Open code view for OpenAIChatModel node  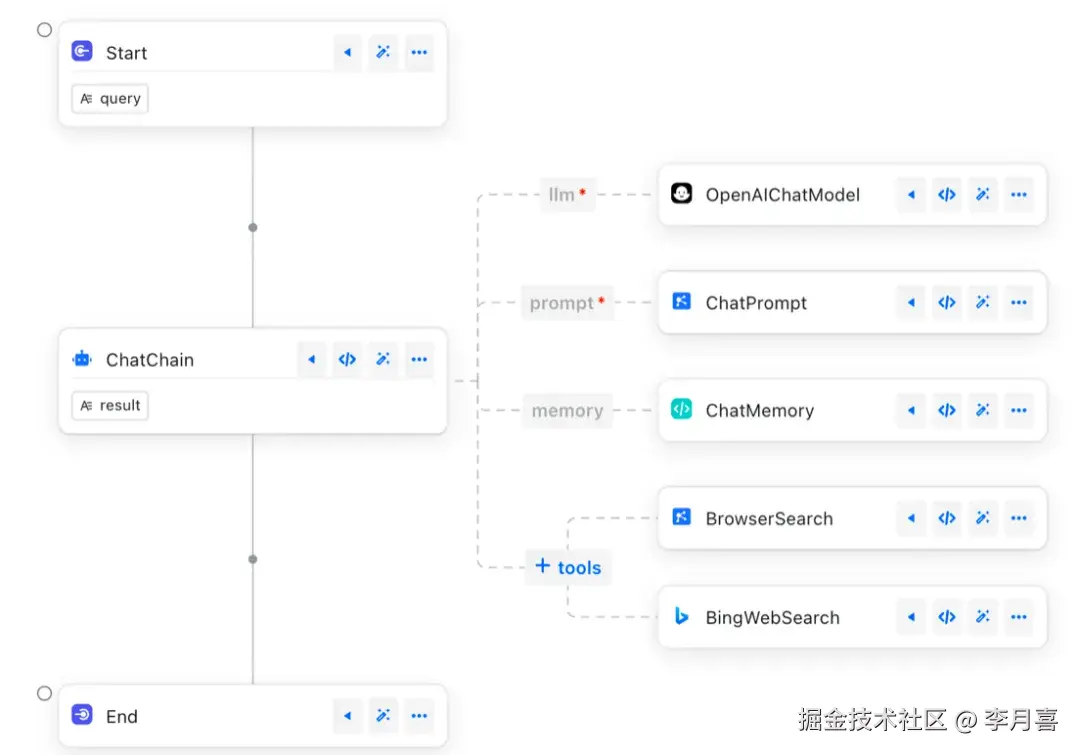click(947, 195)
